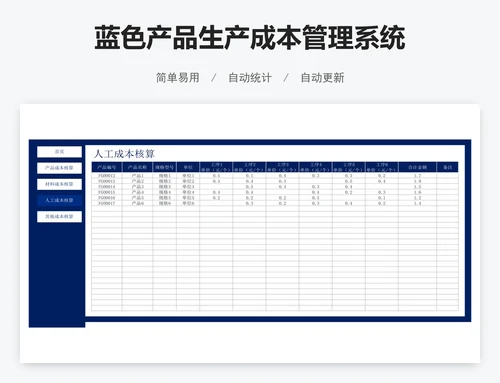Image resolution: width=500 pixels, height=383 pixels.
Task: Click the 自动更新 tagline text
Action: (x=322, y=78)
